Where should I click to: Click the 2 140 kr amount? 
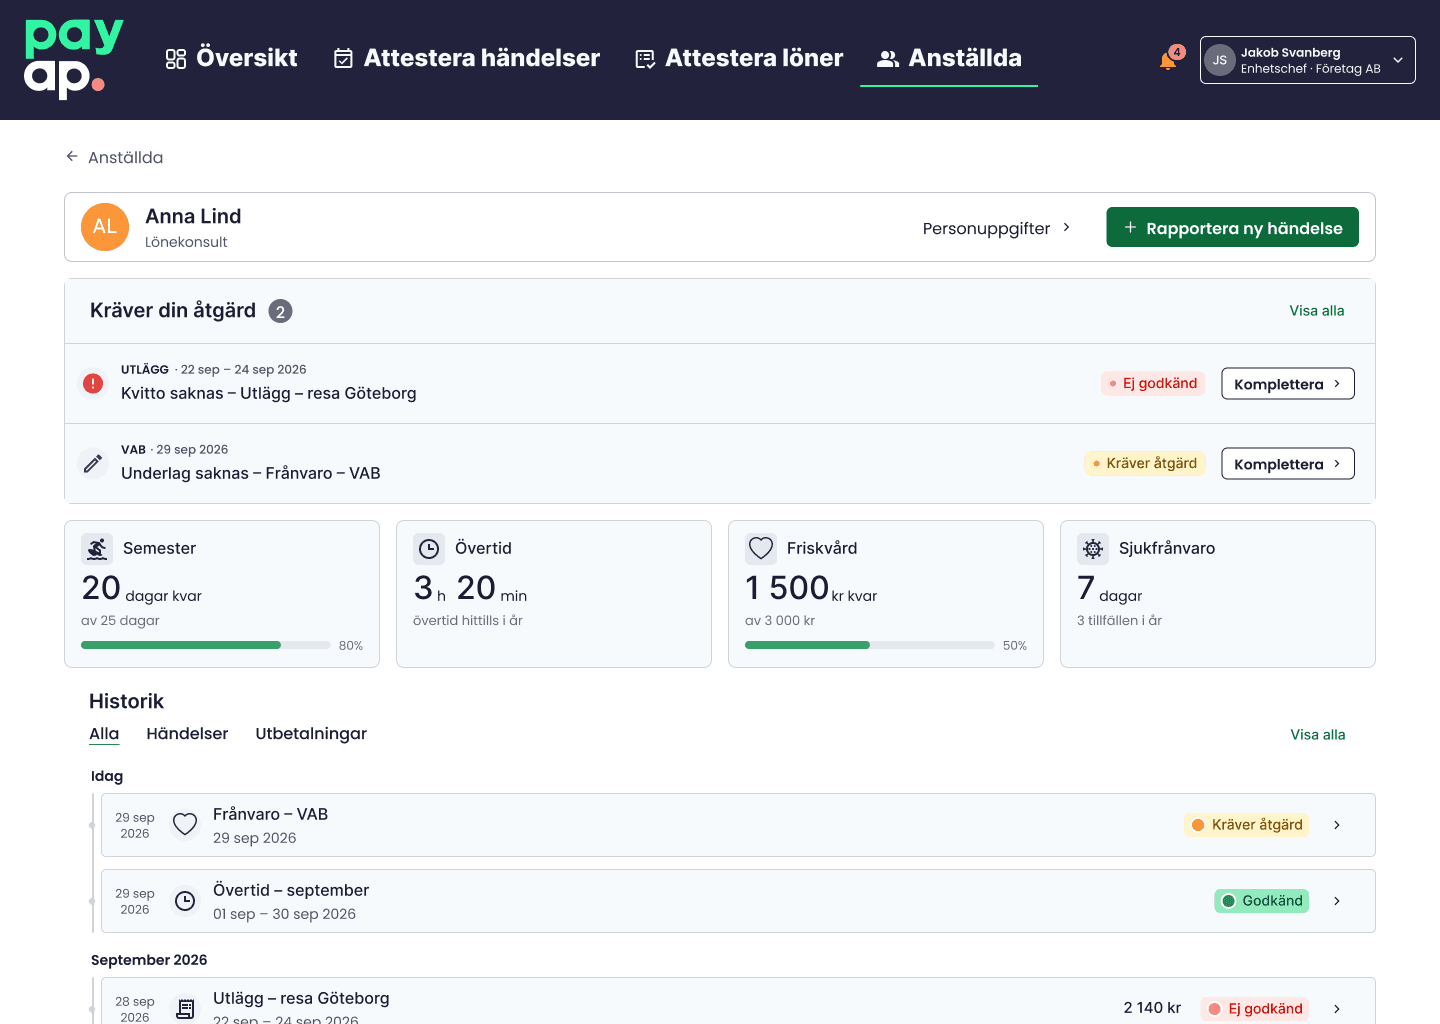point(1152,1008)
